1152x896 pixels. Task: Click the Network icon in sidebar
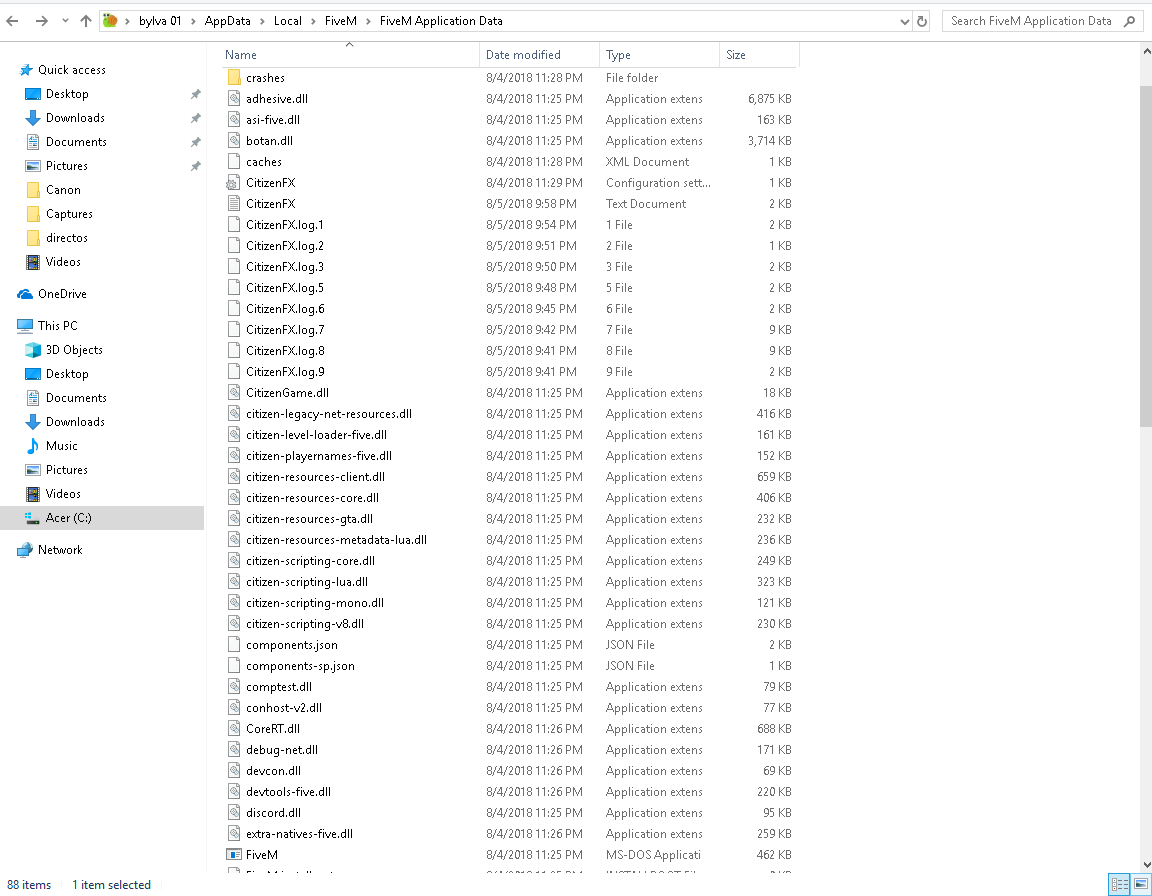(26, 550)
